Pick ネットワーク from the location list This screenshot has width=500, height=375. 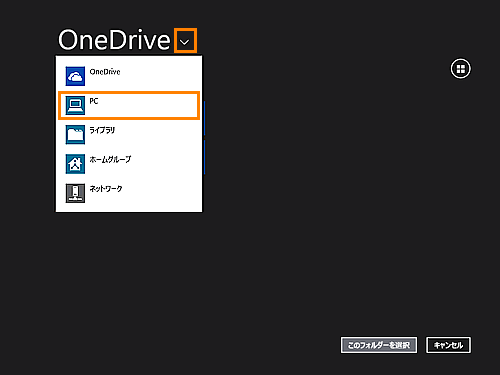tap(129, 193)
